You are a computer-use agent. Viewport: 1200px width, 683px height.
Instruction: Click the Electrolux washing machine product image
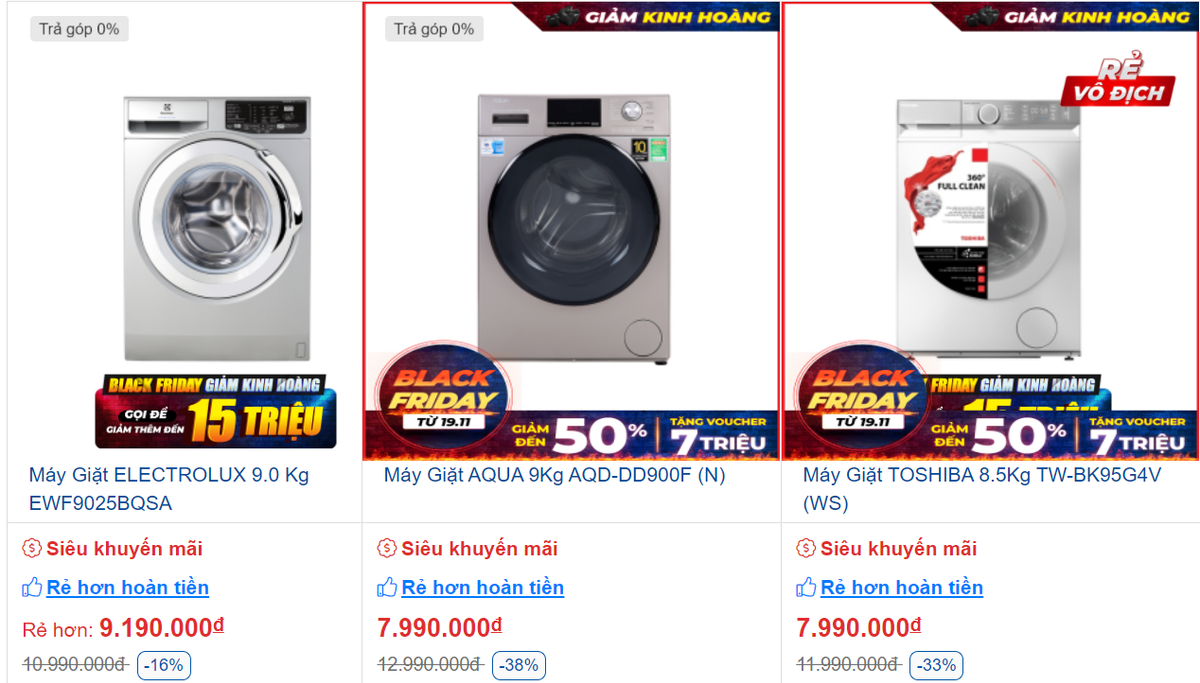click(x=216, y=229)
